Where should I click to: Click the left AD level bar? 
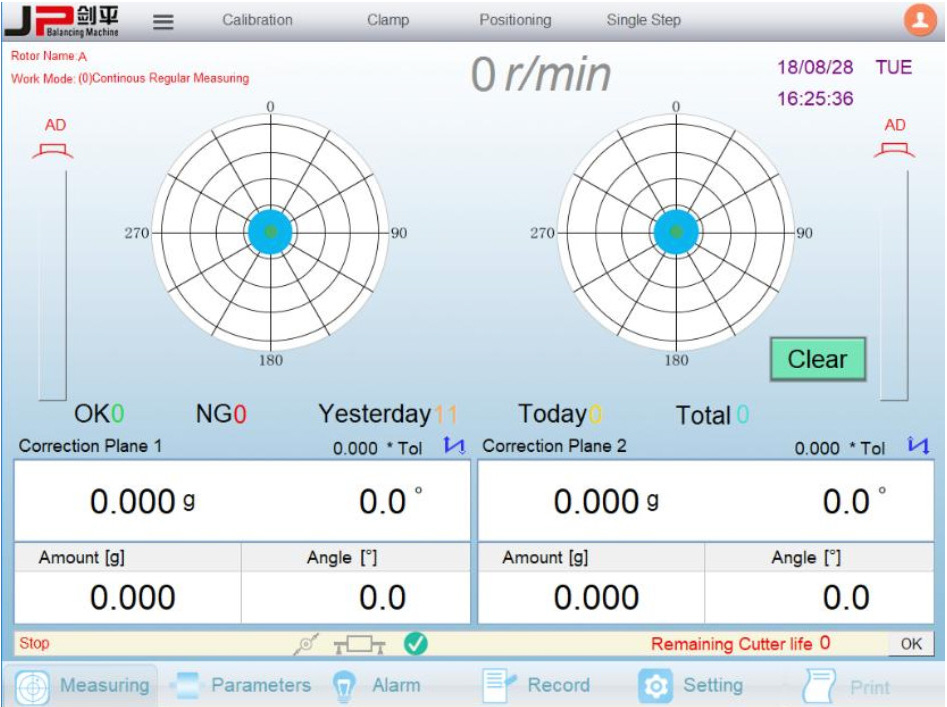point(53,285)
